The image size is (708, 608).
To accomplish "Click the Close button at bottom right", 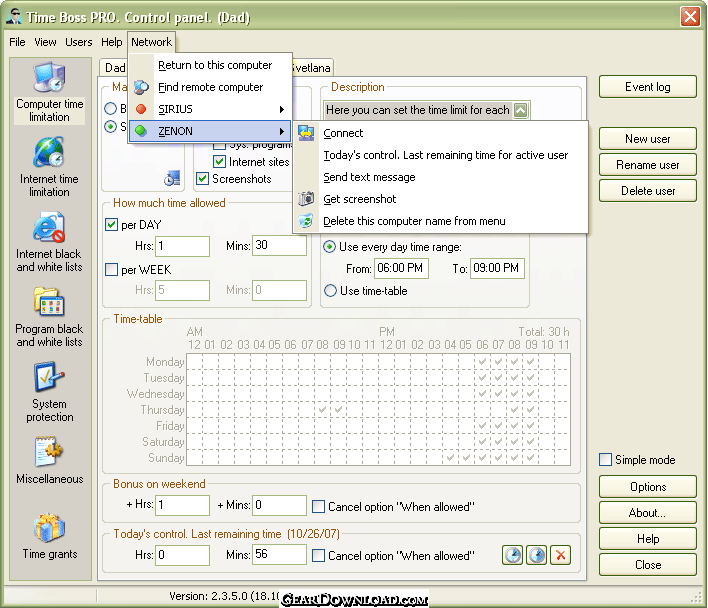I will (x=647, y=565).
